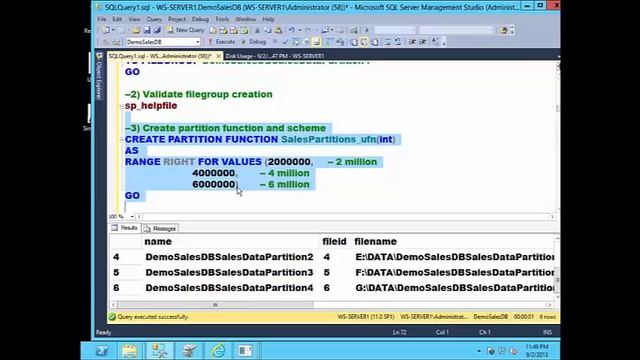Click the results scrollbar right arrow
640x360 pixels.
coord(549,305)
